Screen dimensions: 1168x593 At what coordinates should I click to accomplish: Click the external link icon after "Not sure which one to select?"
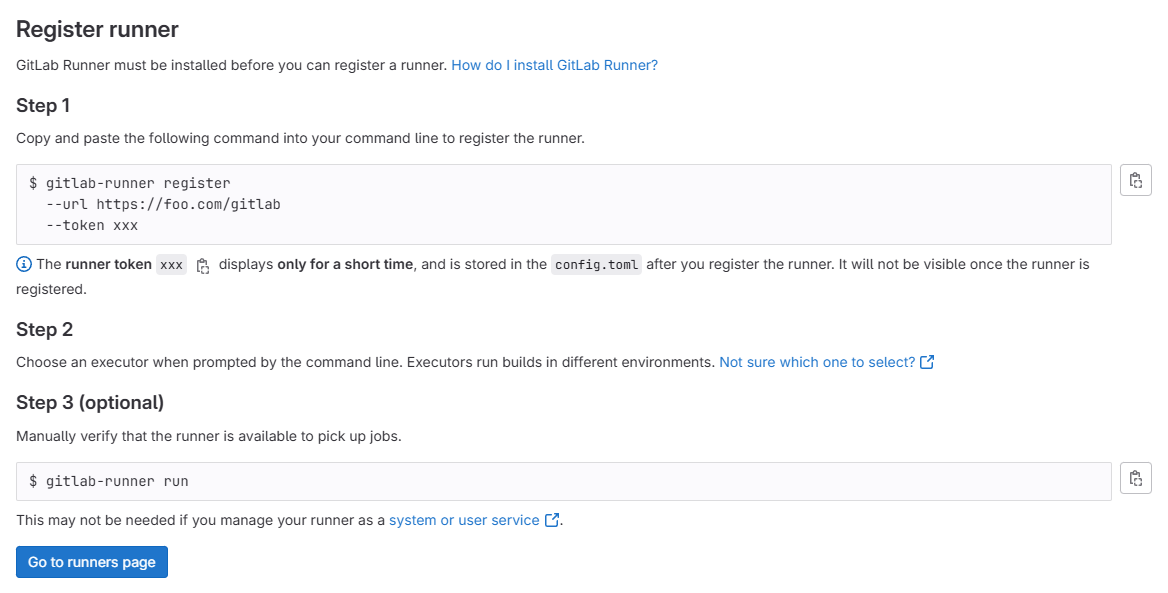coord(927,362)
